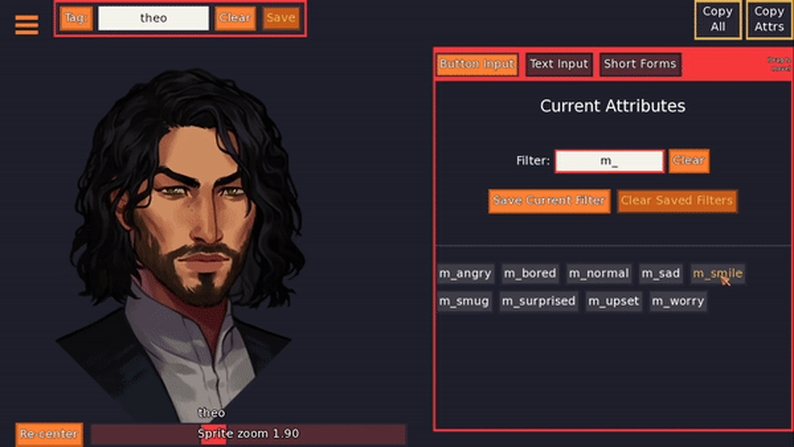Toggle the m_smile attribute

click(x=718, y=273)
